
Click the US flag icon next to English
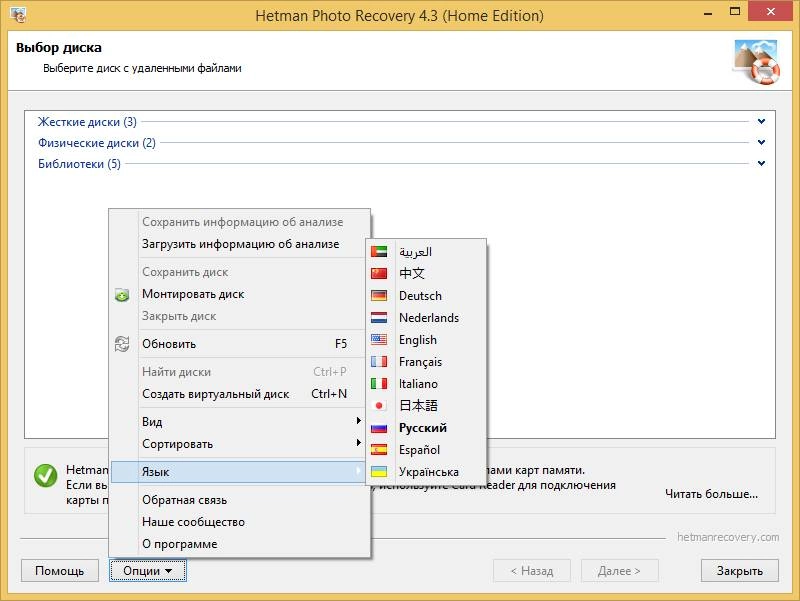point(379,339)
